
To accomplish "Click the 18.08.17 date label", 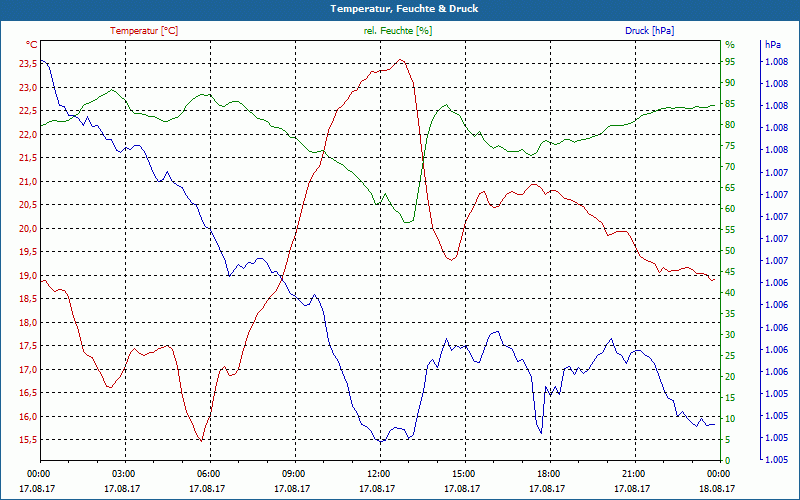I will click(x=717, y=488).
